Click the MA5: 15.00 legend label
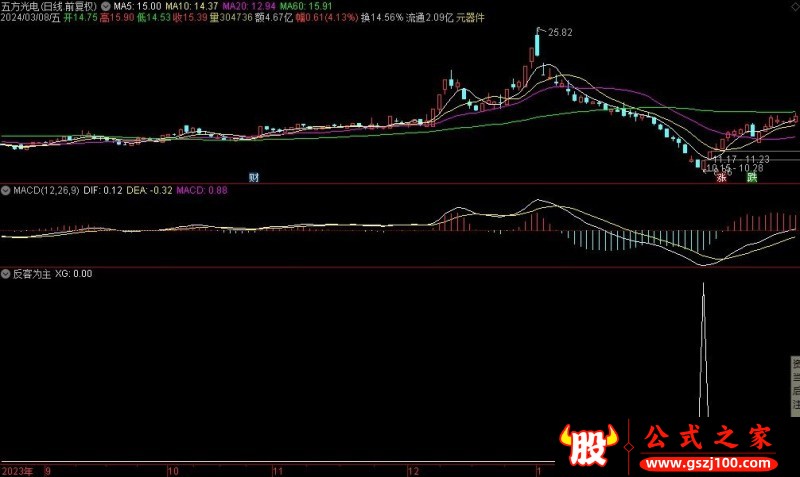The width and height of the screenshot is (800, 477). pos(137,6)
